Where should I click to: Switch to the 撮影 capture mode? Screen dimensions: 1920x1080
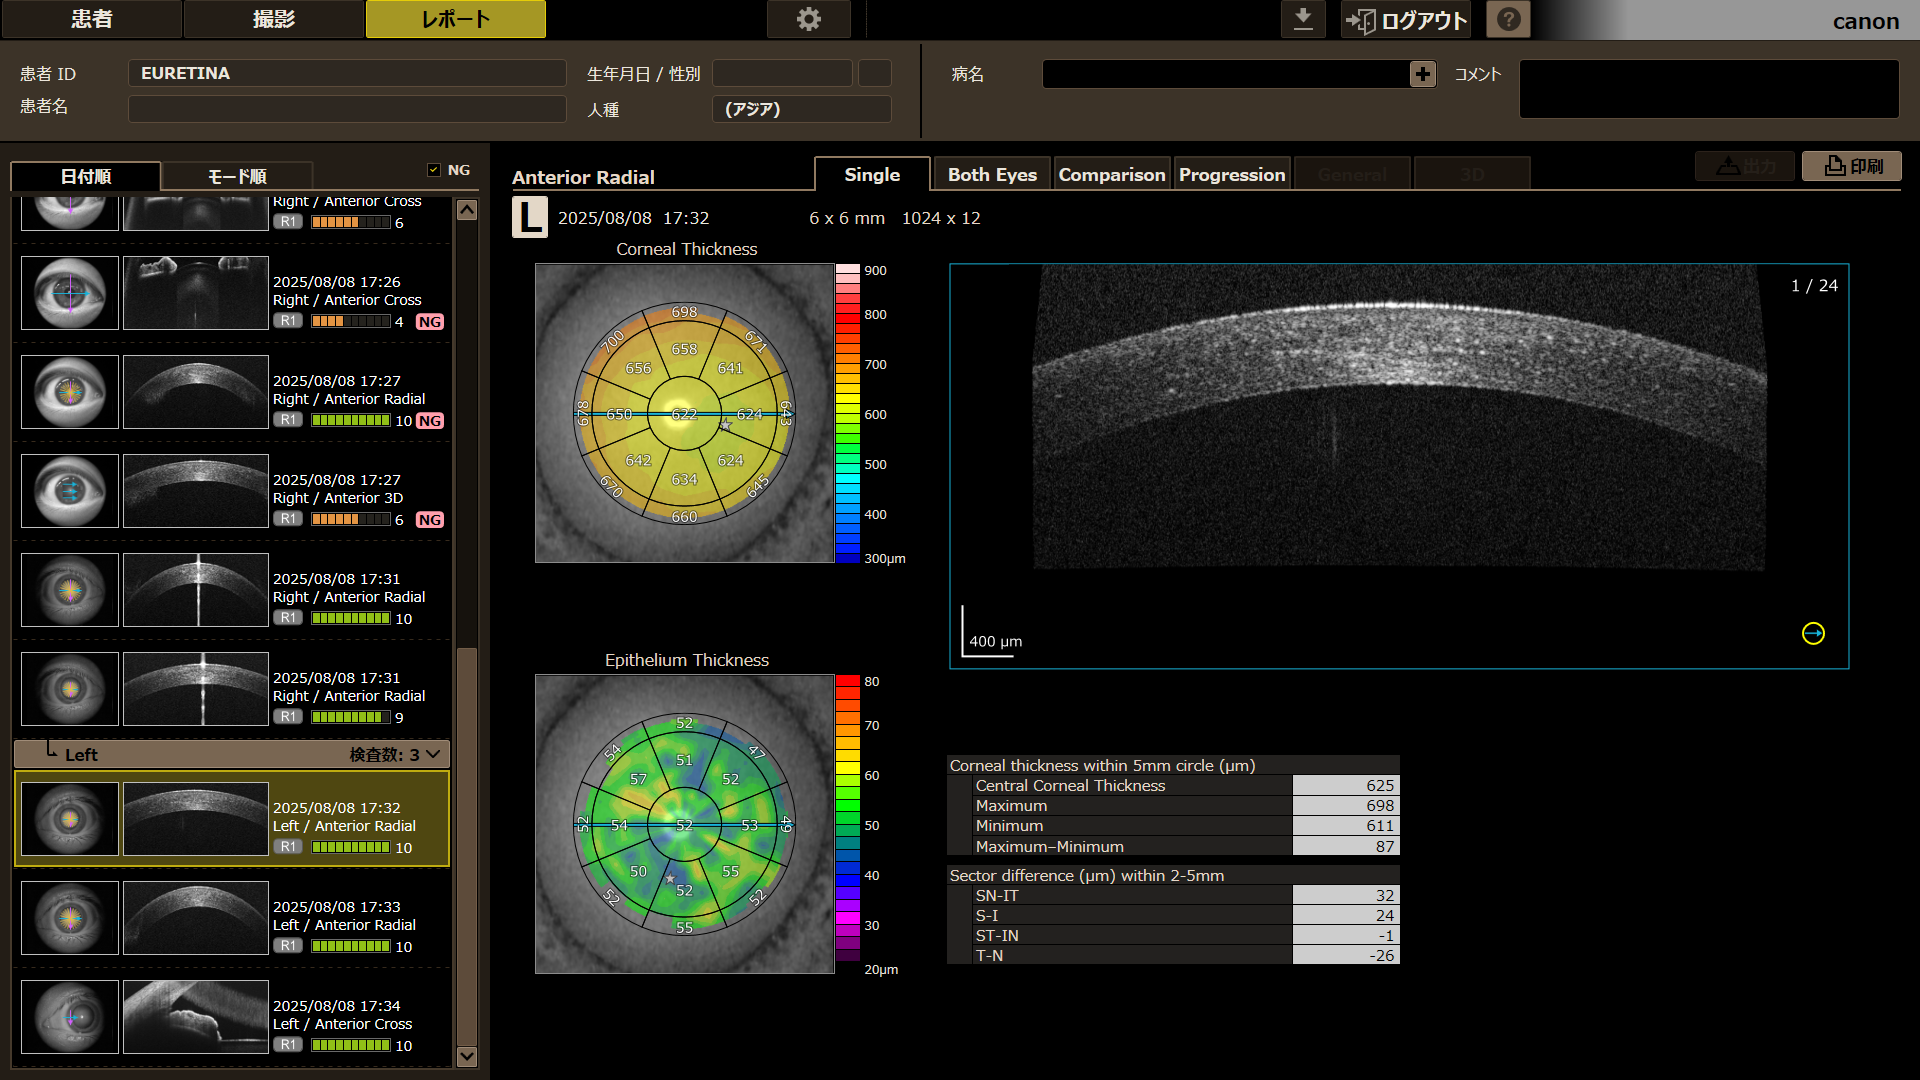coord(274,19)
